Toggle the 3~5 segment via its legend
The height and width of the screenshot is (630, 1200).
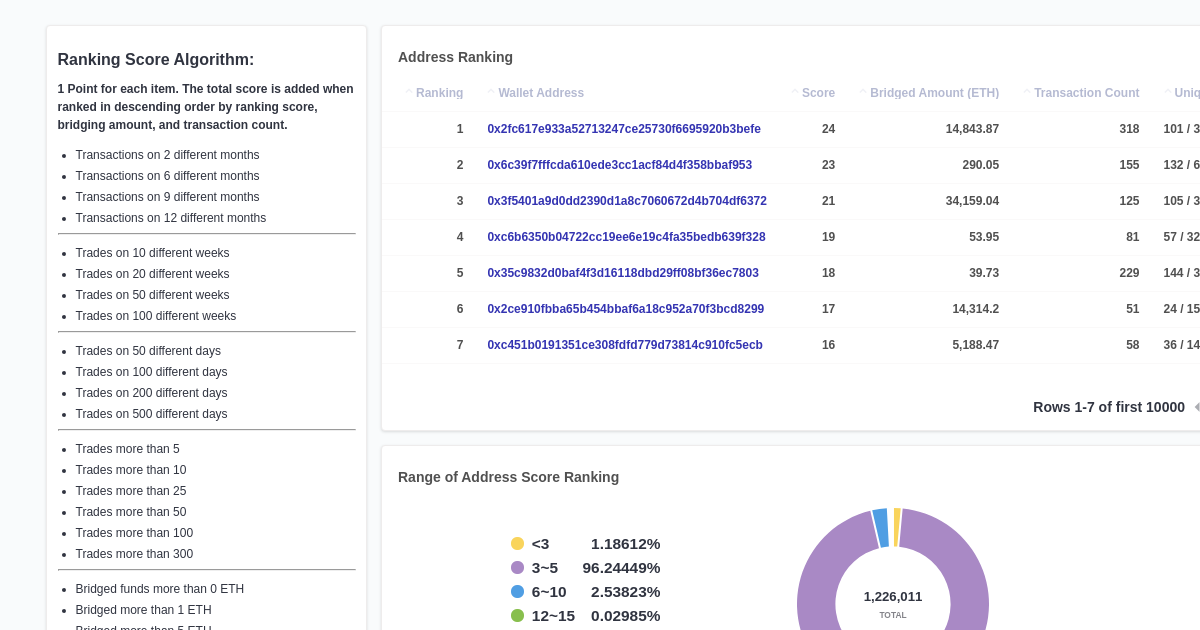tap(517, 568)
